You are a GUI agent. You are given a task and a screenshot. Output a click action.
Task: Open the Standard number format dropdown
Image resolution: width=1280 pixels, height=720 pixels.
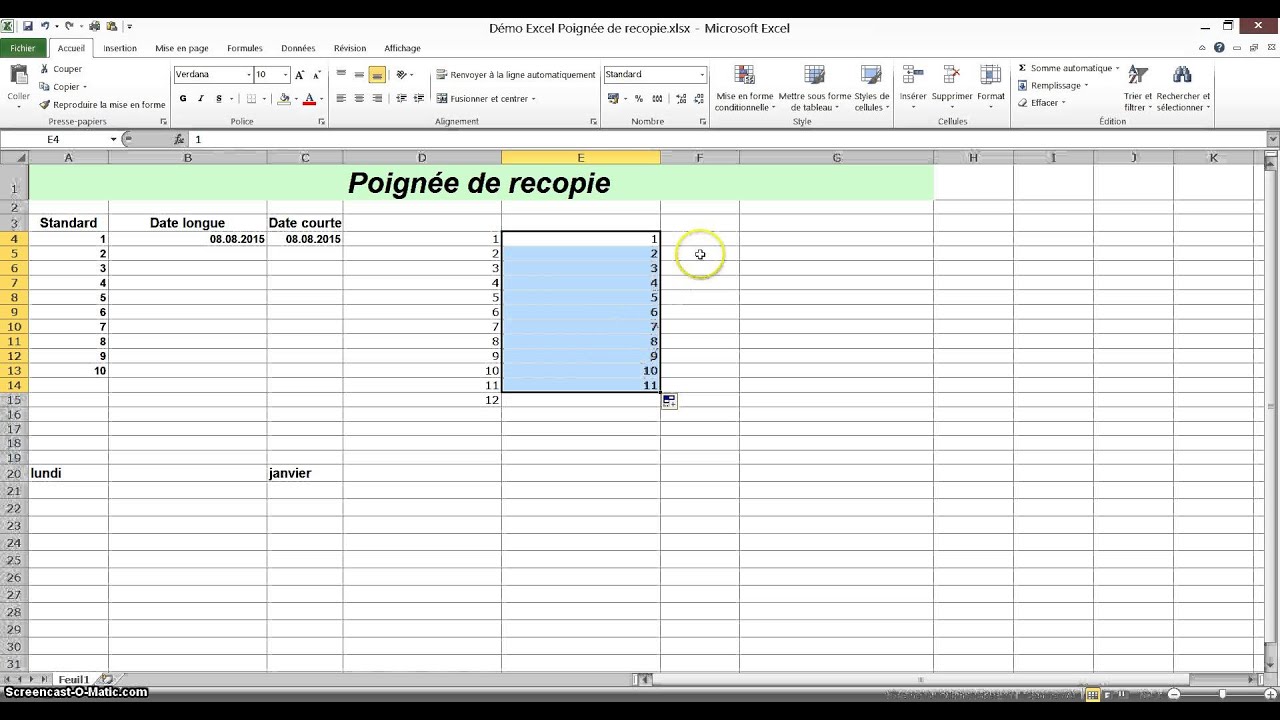click(701, 75)
